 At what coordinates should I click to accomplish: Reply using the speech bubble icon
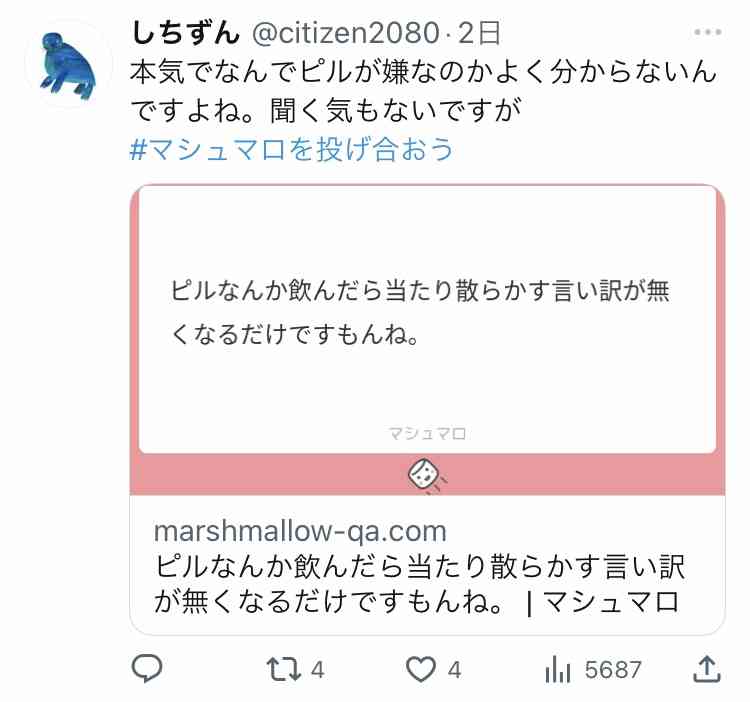tap(147, 669)
